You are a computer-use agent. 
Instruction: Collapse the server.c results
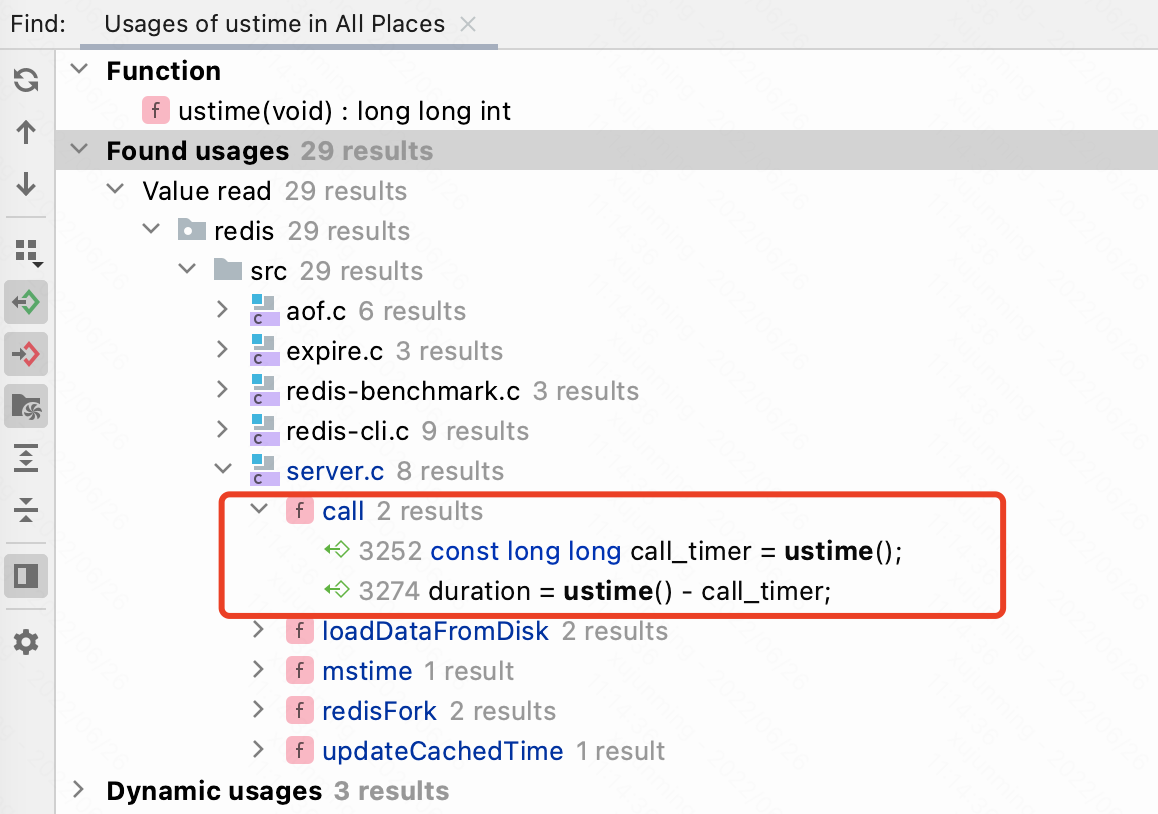pos(223,468)
